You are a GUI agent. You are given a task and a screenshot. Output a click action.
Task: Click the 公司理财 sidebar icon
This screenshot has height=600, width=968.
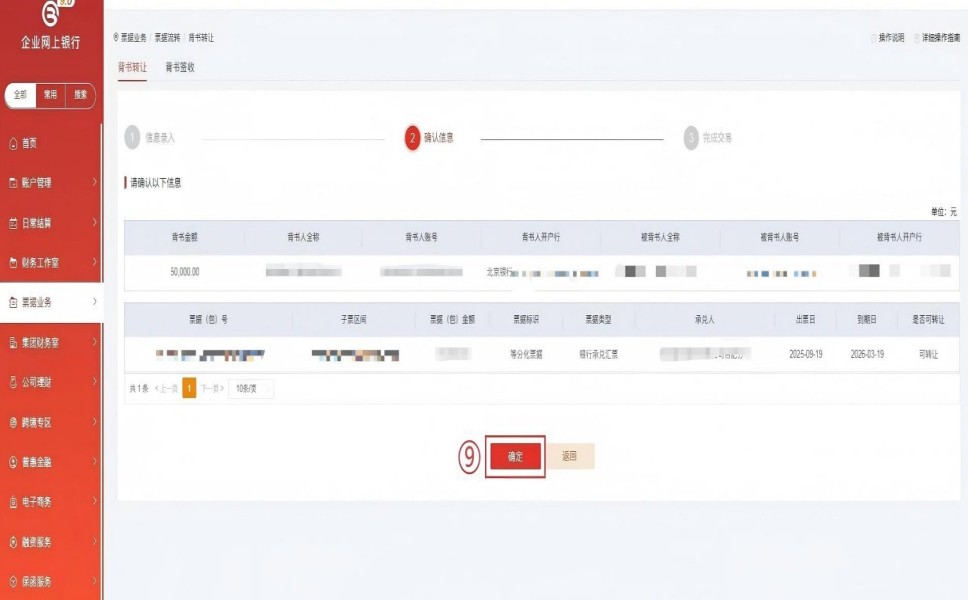pos(13,383)
